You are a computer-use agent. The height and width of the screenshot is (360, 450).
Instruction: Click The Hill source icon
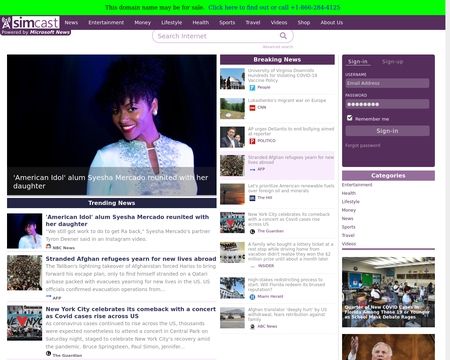[x=252, y=198]
